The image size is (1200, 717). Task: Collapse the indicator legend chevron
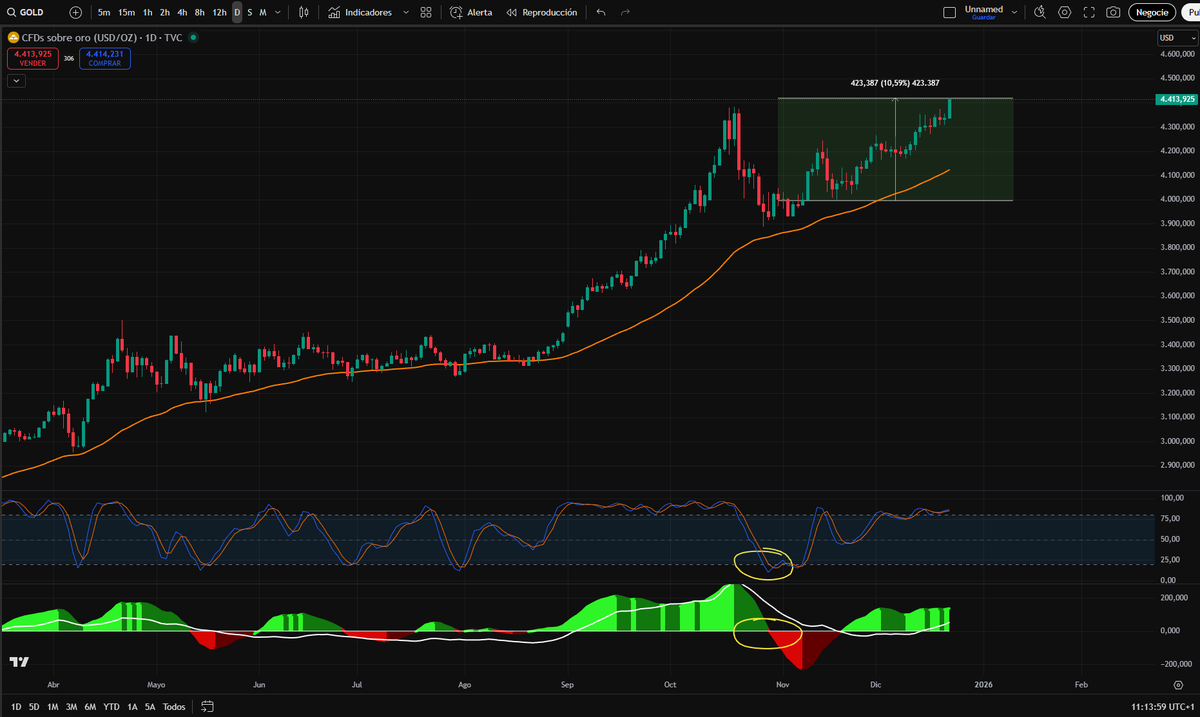[15, 80]
